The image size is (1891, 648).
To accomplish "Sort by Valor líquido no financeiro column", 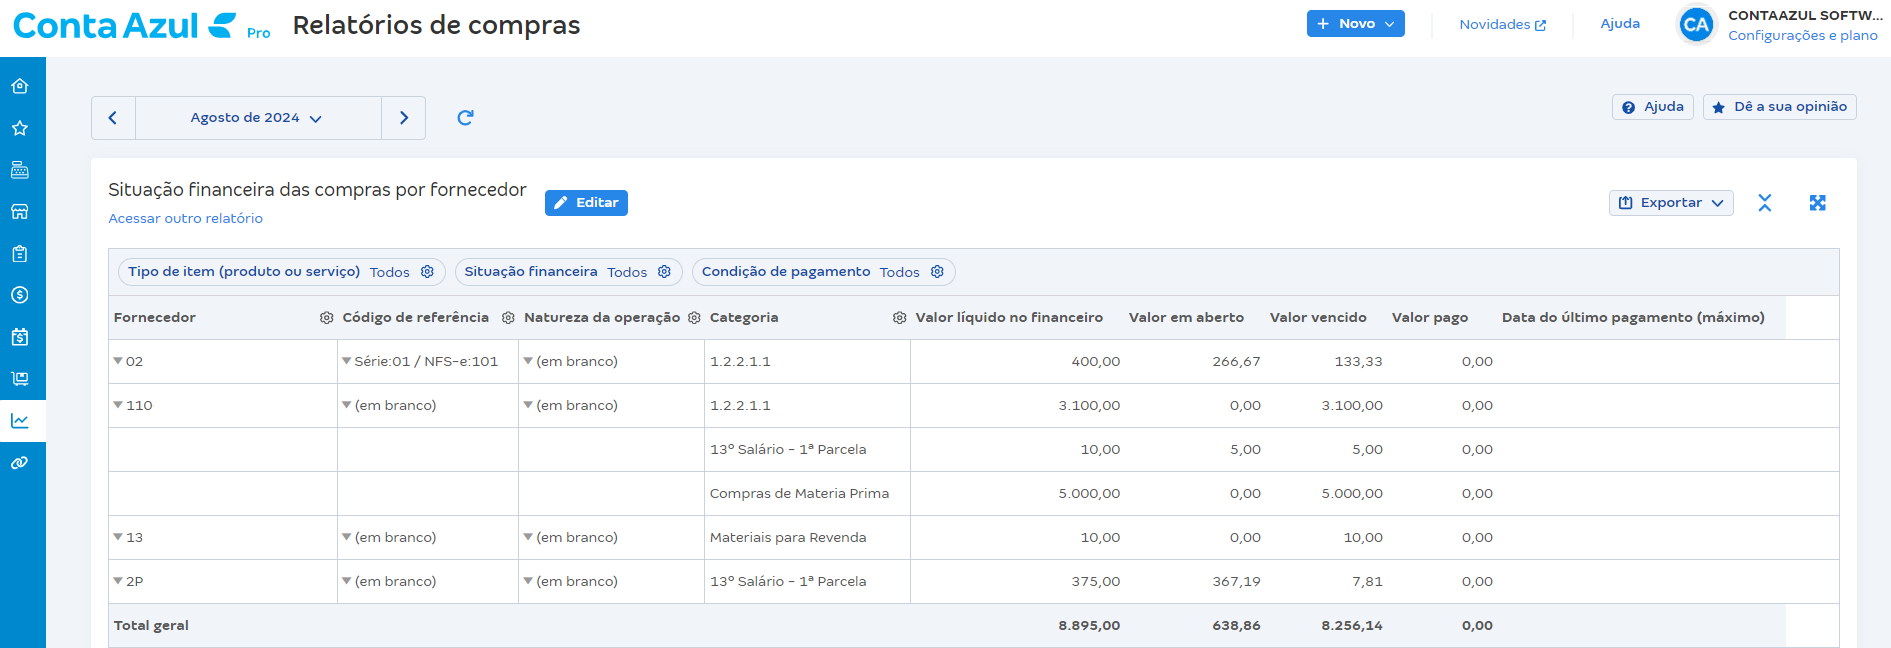I will click(x=1009, y=318).
